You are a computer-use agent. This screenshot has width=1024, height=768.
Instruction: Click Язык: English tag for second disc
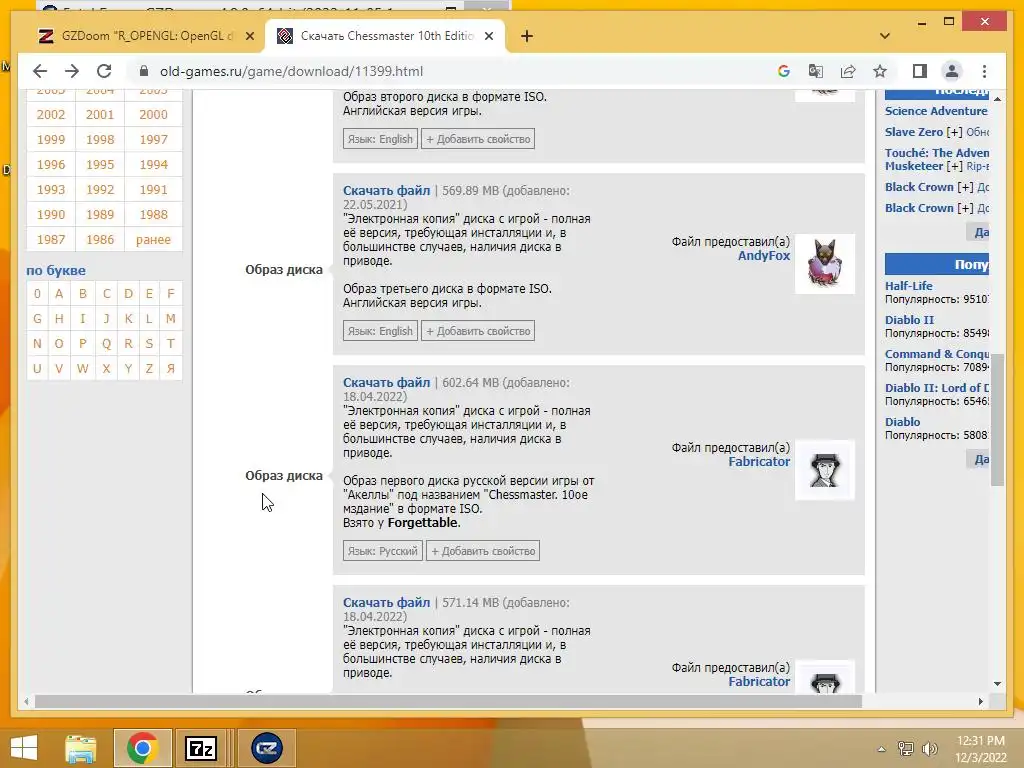coord(380,138)
